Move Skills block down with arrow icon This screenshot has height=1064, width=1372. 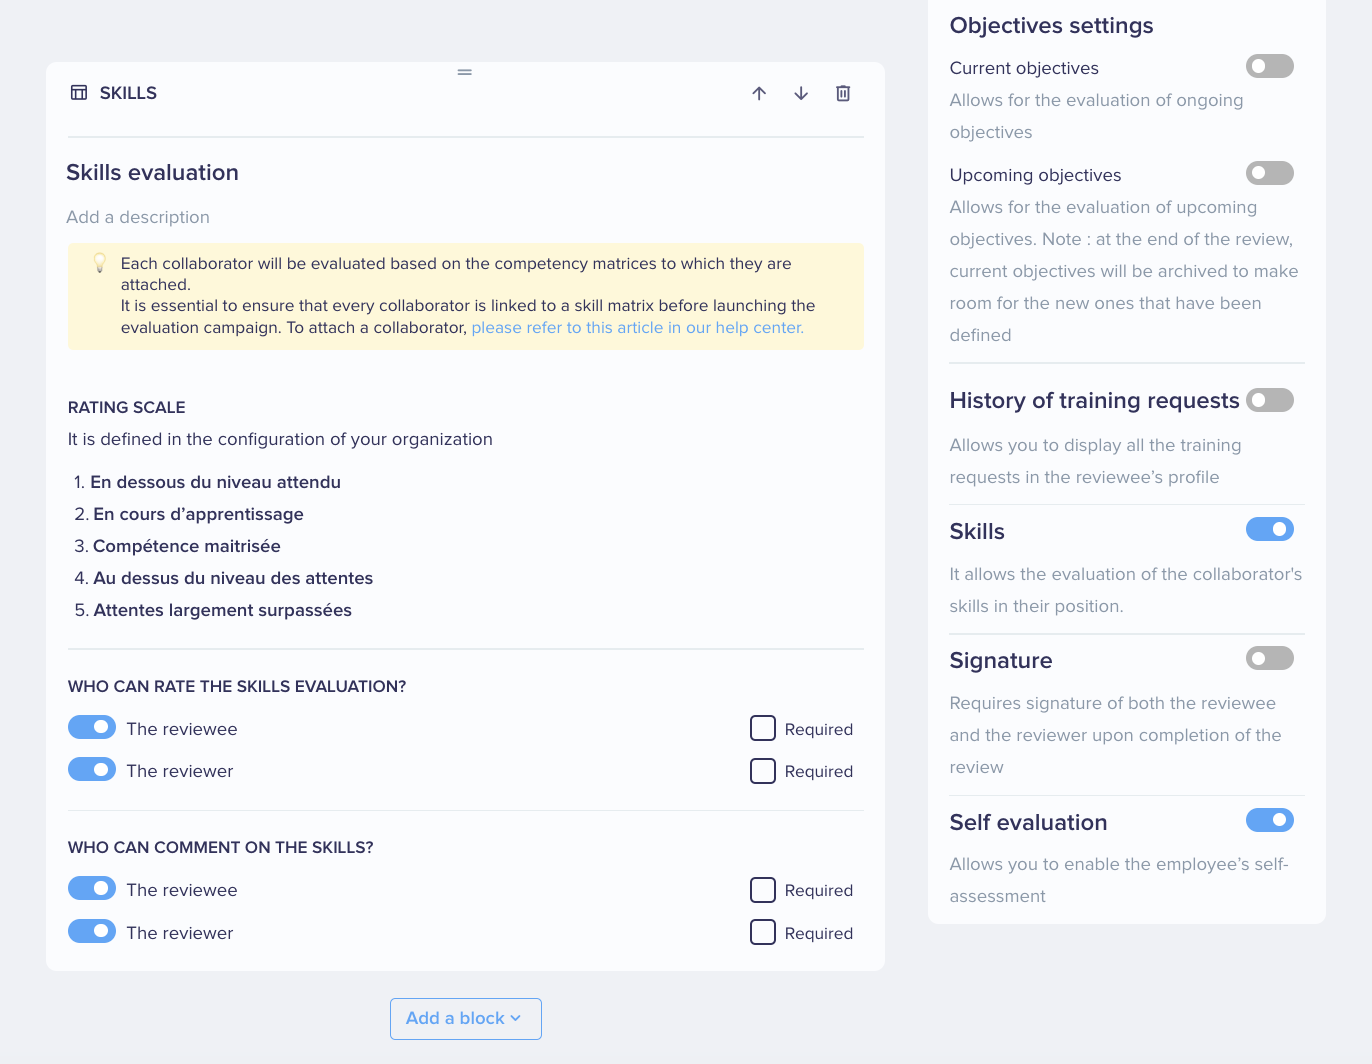[x=801, y=93]
